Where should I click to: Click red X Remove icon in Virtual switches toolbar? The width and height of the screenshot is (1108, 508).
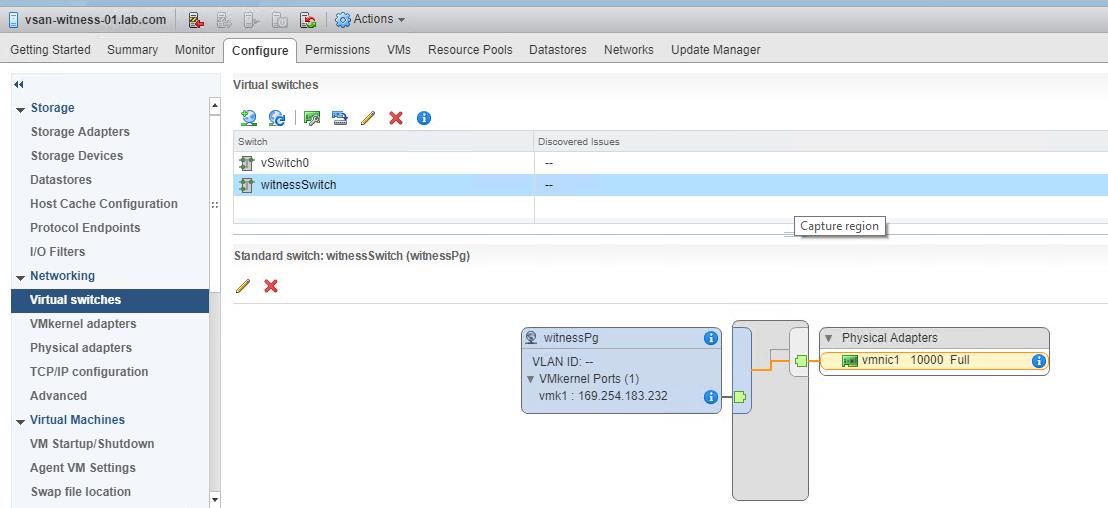396,118
